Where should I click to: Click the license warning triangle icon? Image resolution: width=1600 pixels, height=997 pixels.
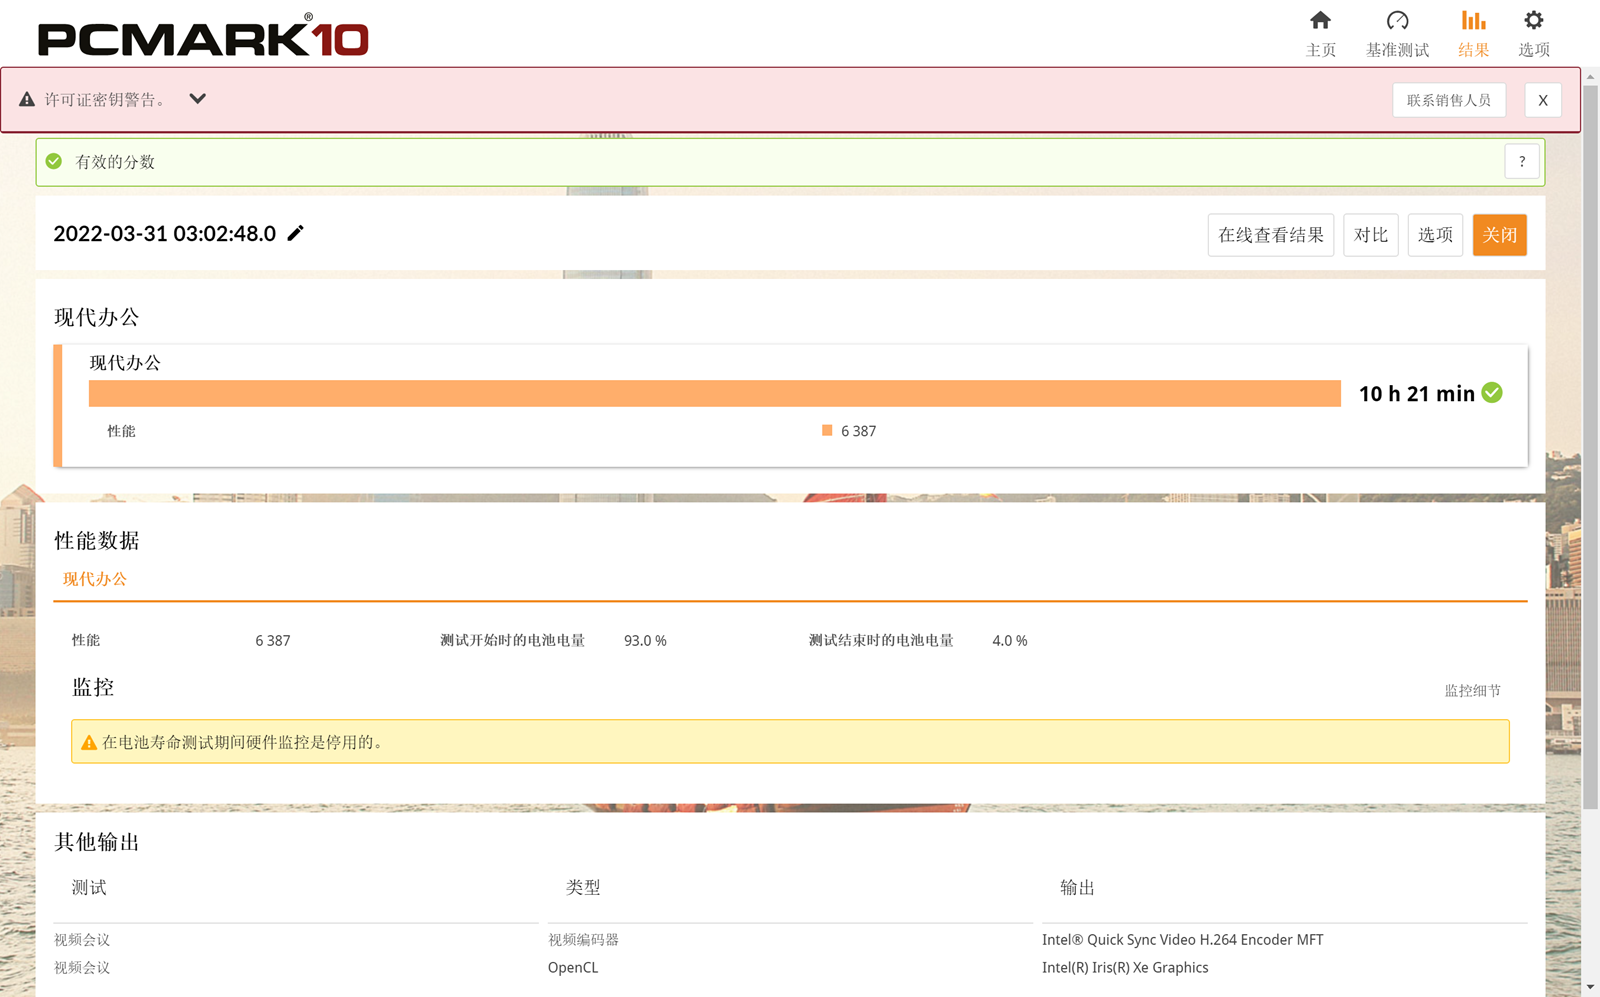coord(27,100)
